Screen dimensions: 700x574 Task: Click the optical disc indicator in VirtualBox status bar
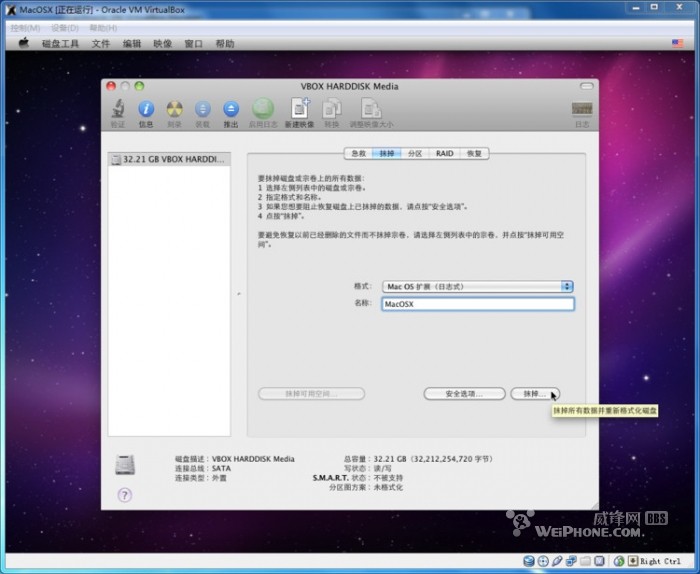click(543, 561)
